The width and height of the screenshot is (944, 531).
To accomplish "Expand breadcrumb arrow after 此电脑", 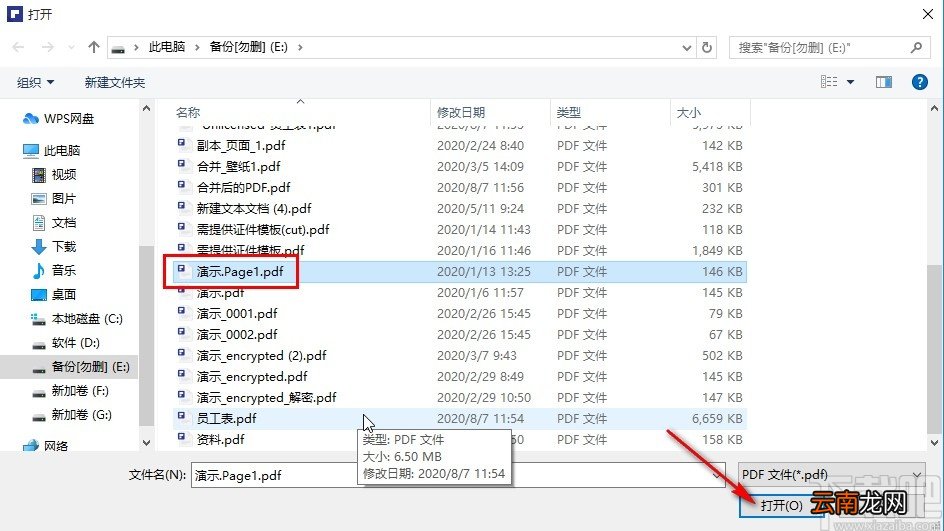I will 197,48.
